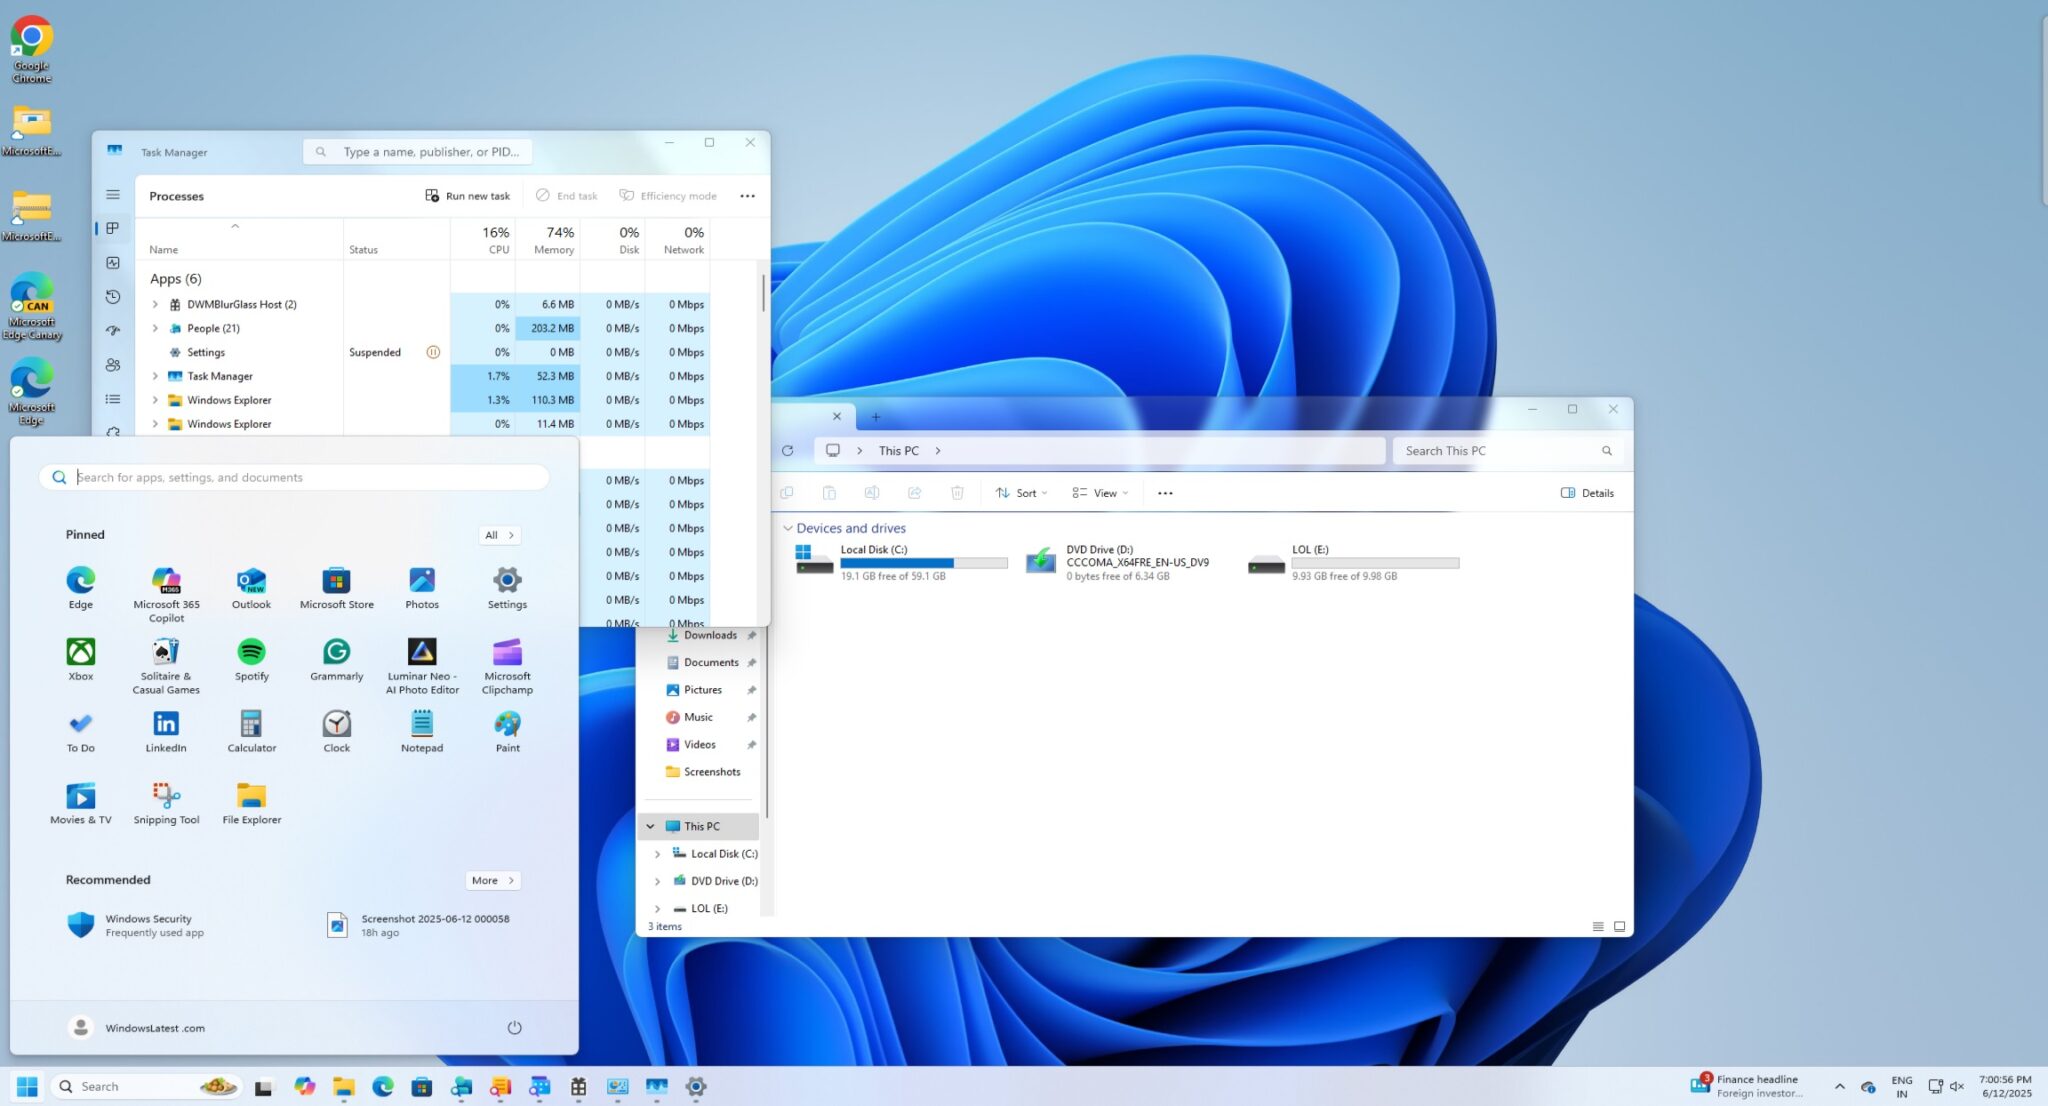Expand the People (21) process group
This screenshot has width=2048, height=1106.
[156, 328]
